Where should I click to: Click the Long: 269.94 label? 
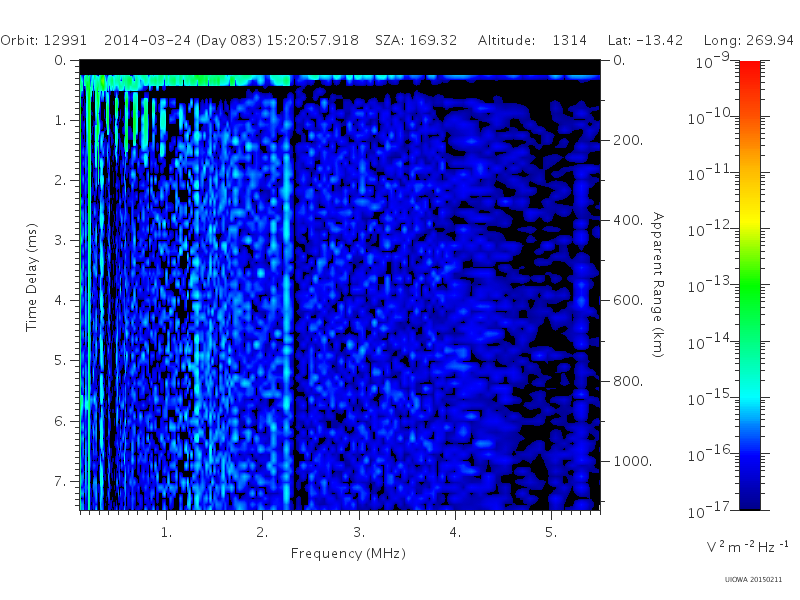point(748,40)
